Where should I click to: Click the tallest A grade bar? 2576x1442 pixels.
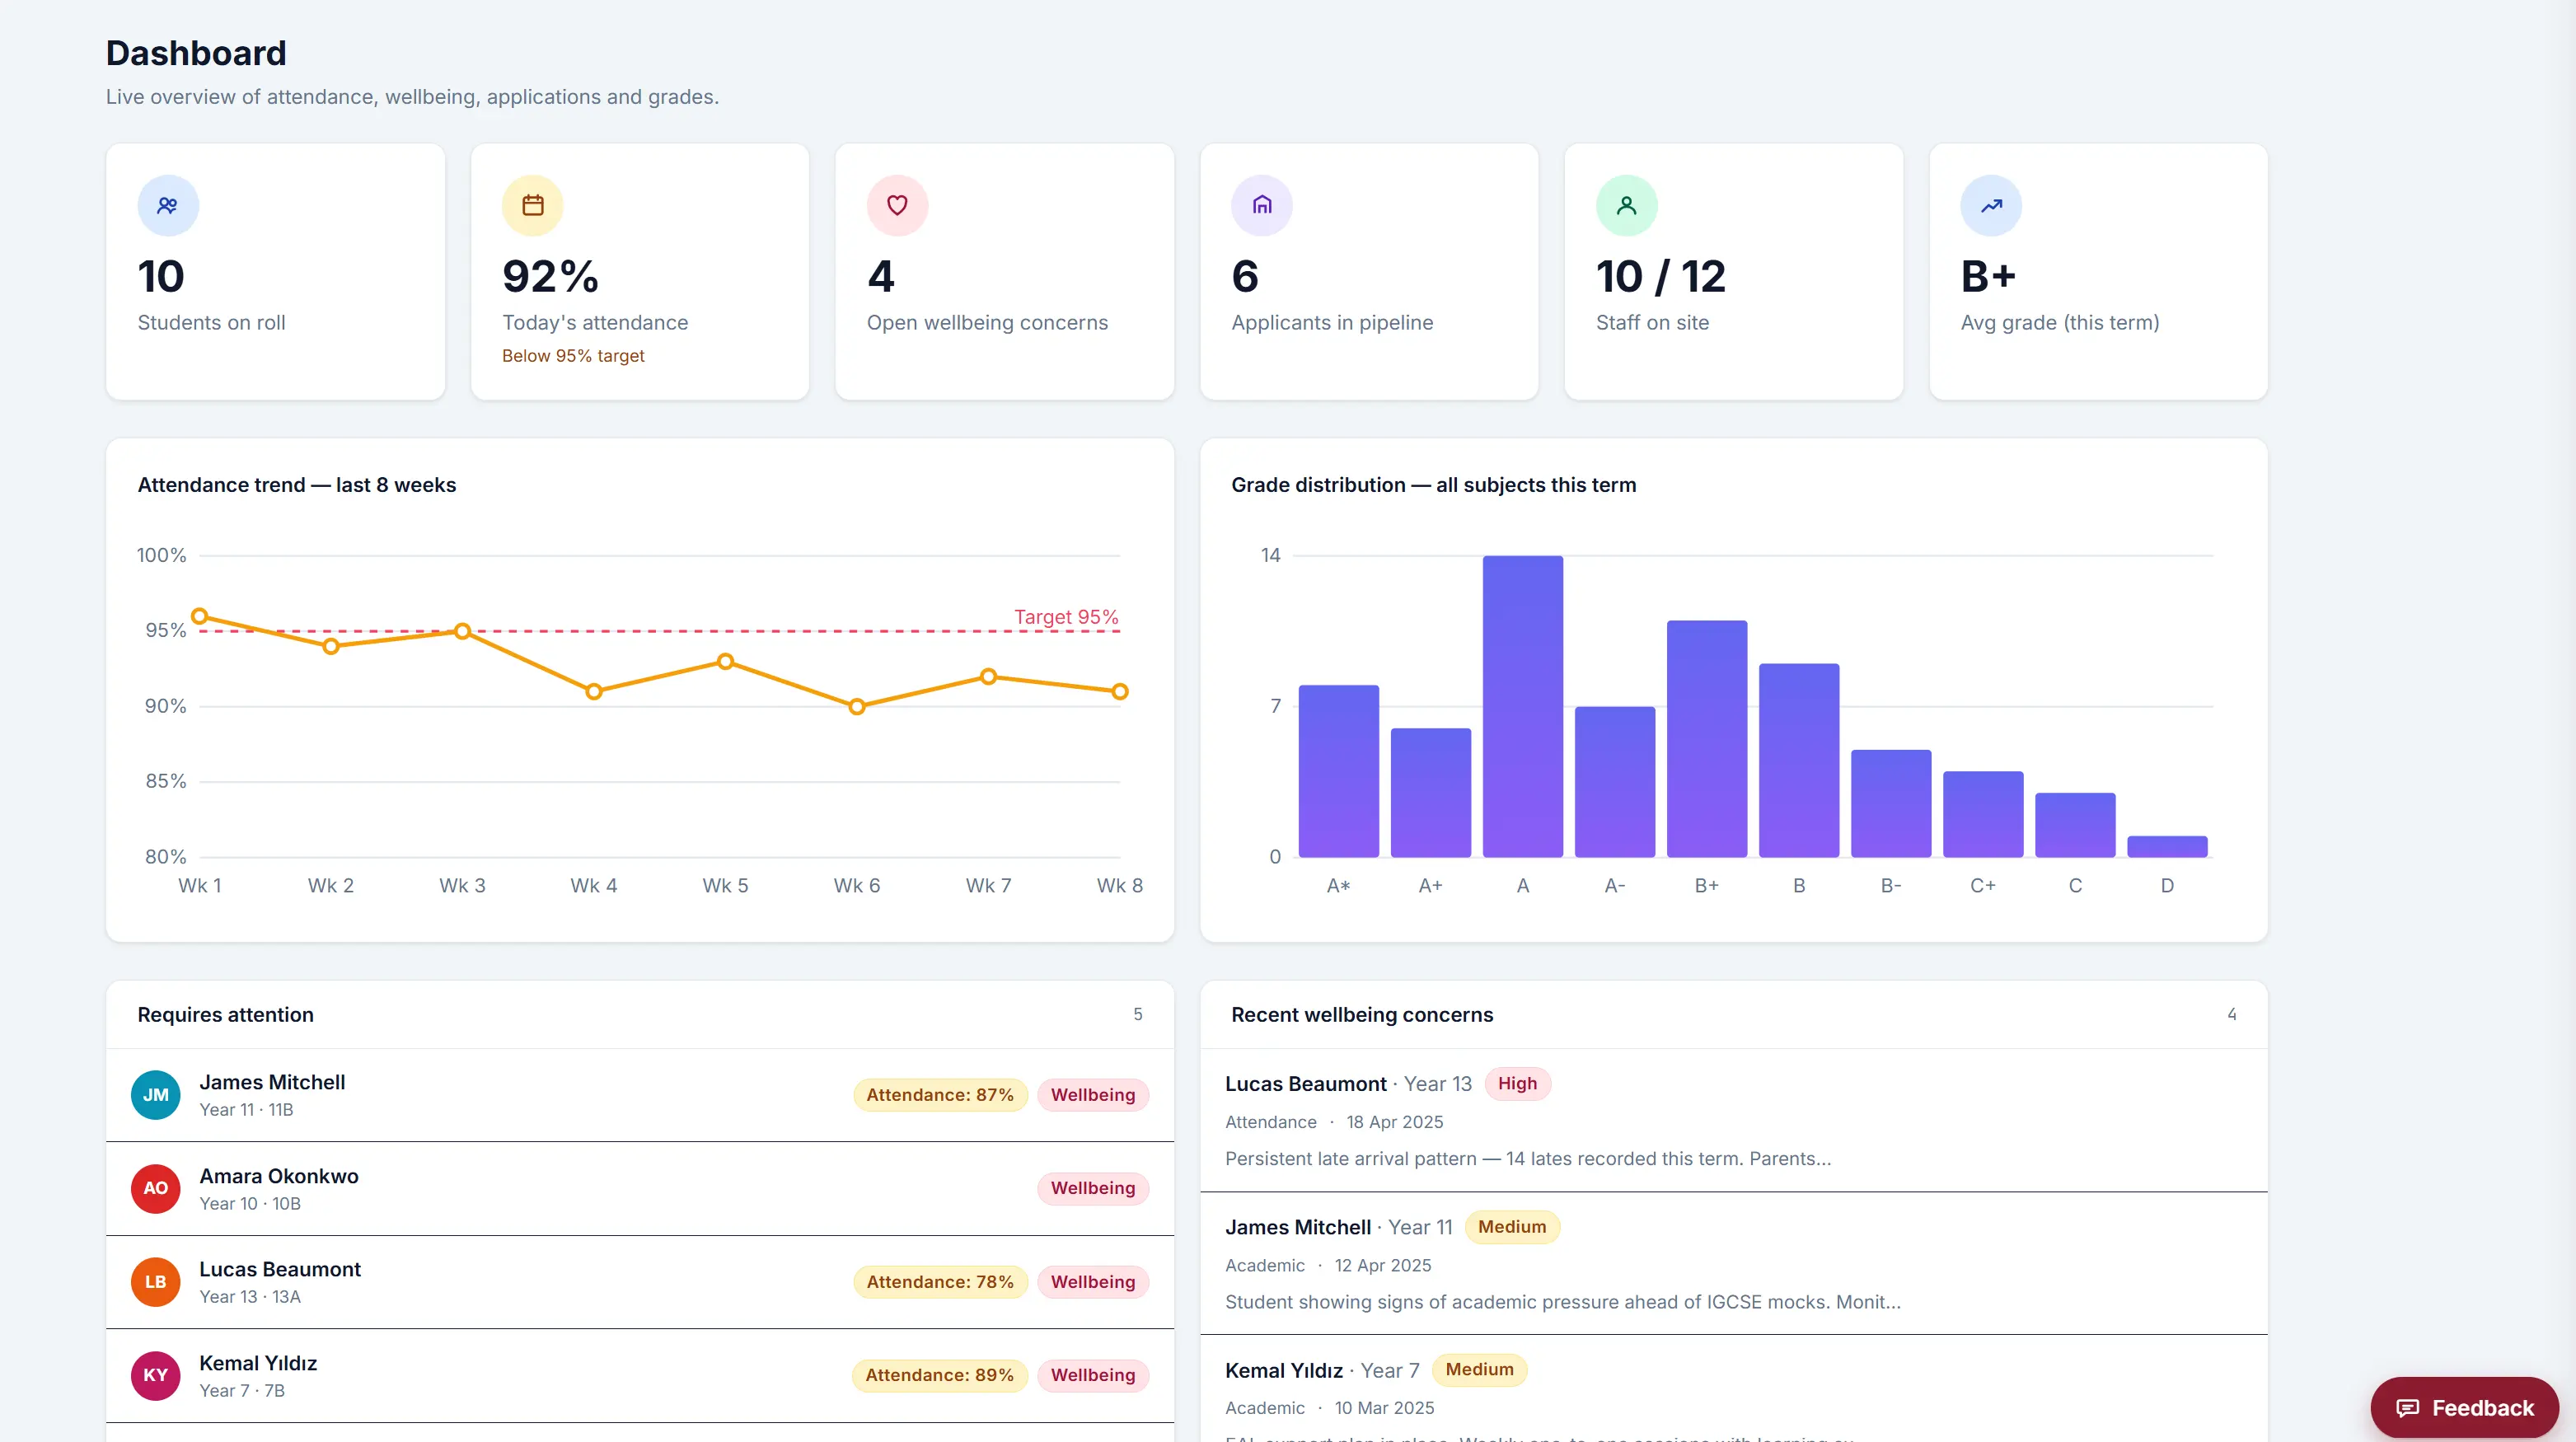tap(1522, 706)
